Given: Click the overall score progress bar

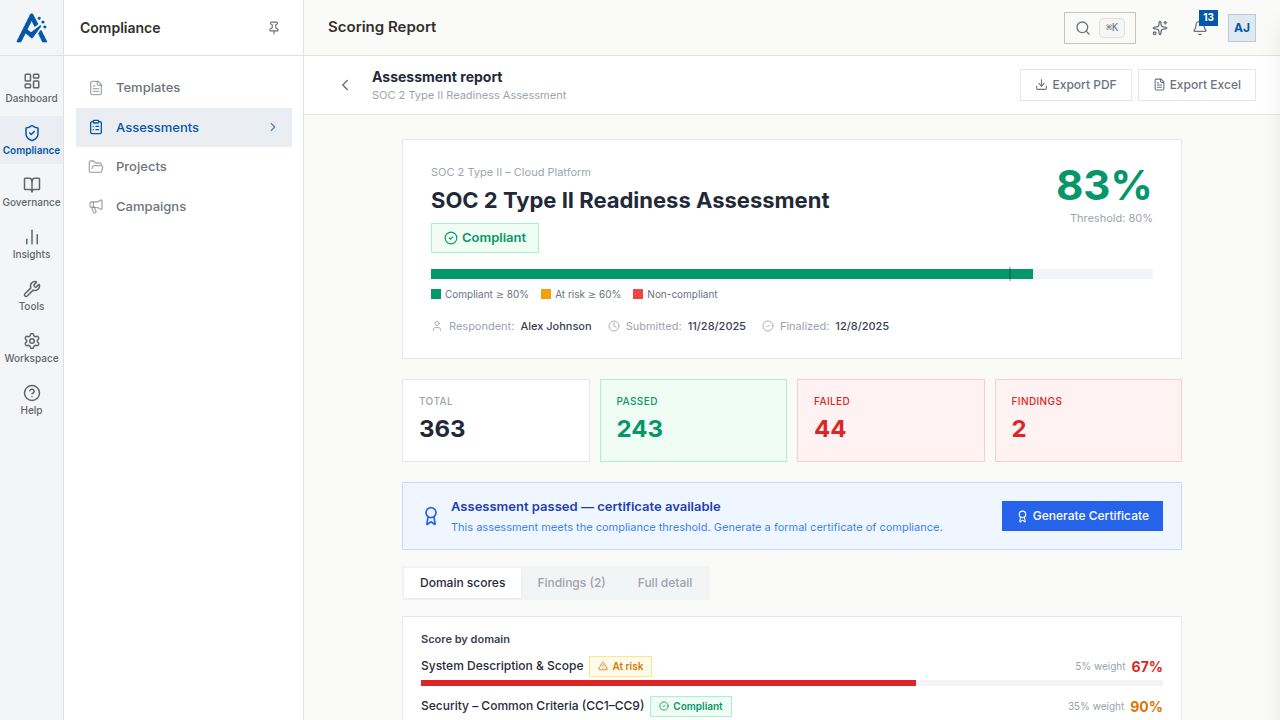Looking at the screenshot, I should [x=792, y=274].
